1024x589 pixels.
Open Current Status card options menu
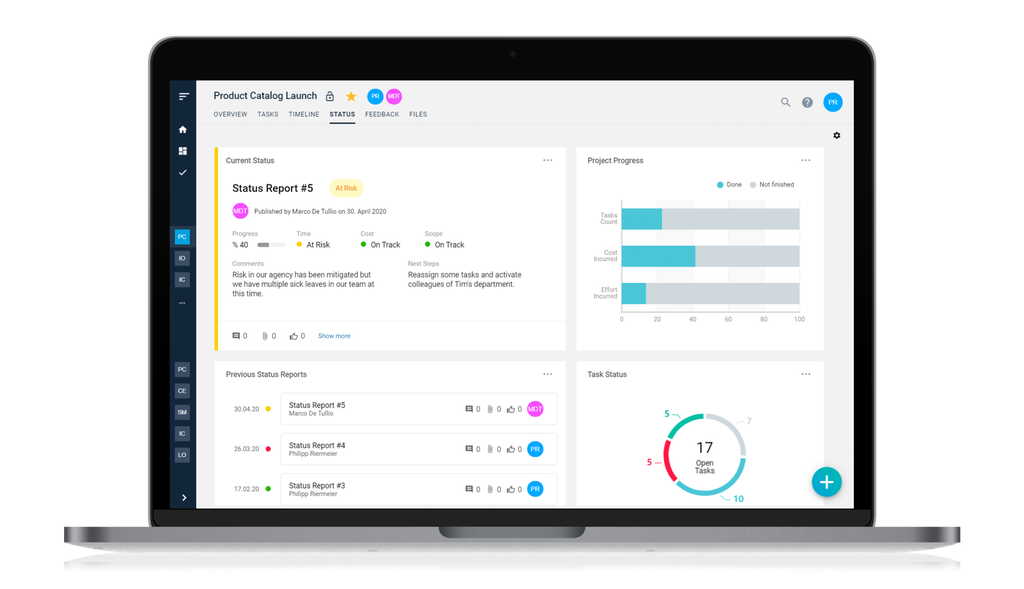[547, 160]
